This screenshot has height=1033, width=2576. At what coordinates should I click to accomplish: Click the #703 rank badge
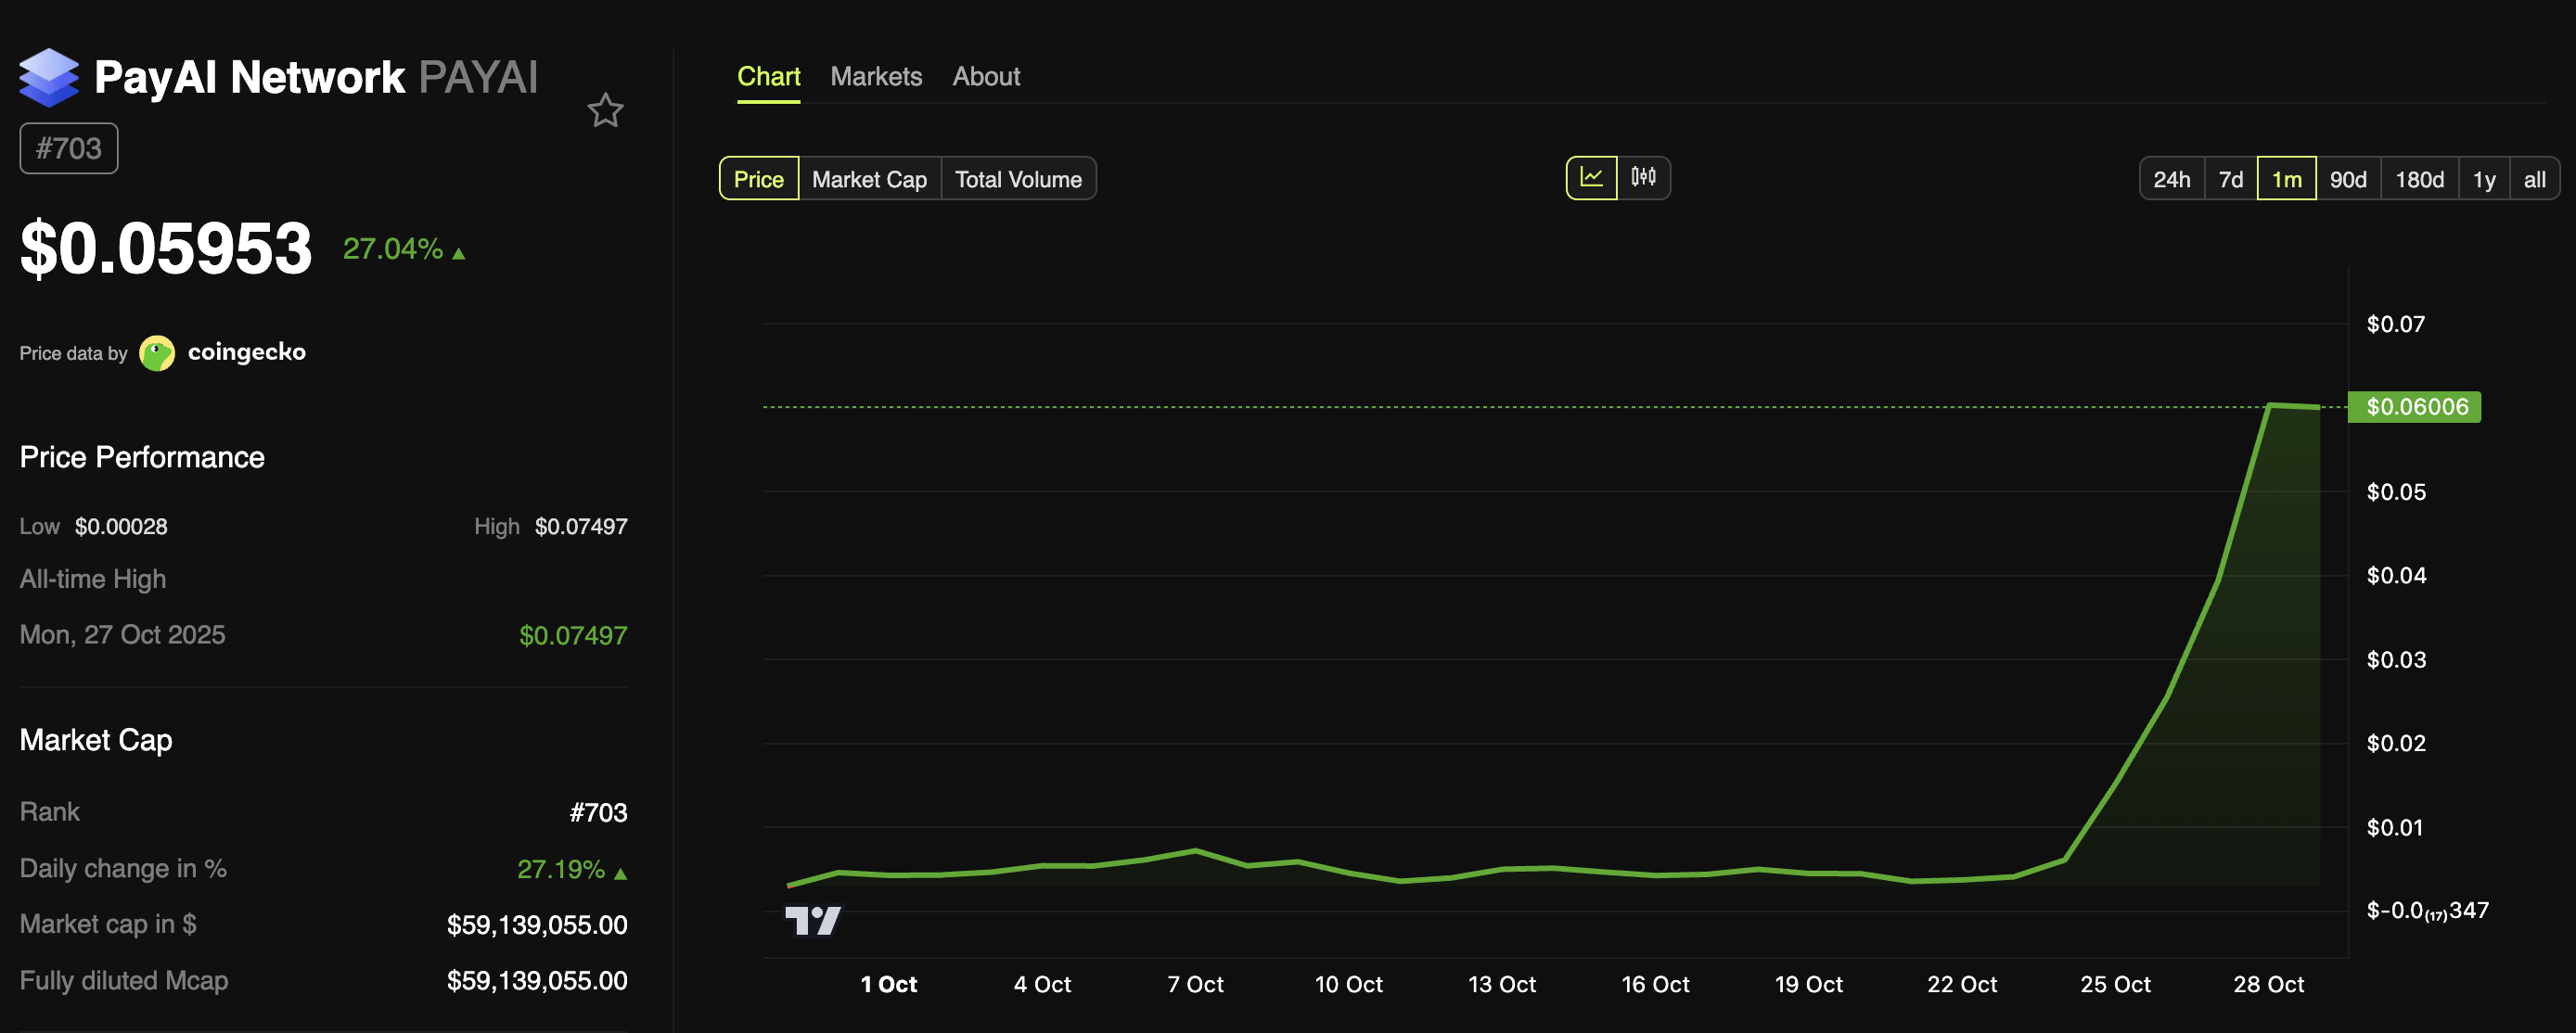coord(68,147)
